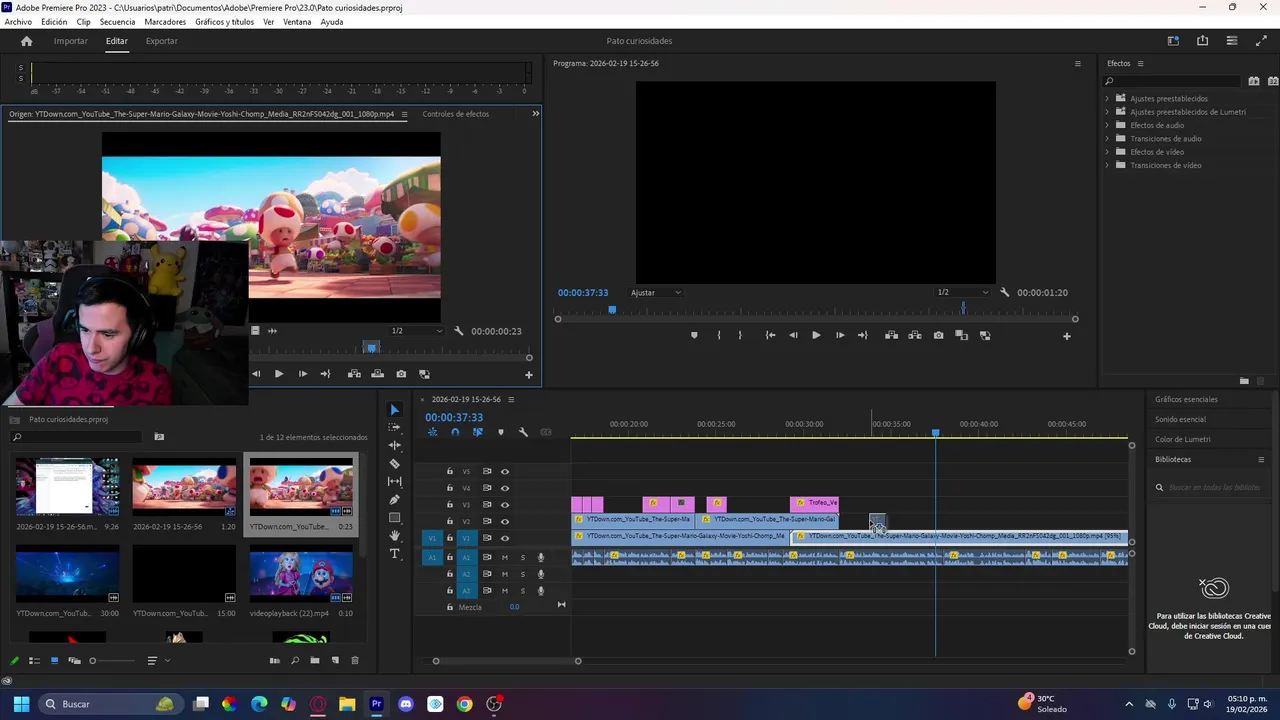Open Program monitor button editor plus

[1066, 336]
